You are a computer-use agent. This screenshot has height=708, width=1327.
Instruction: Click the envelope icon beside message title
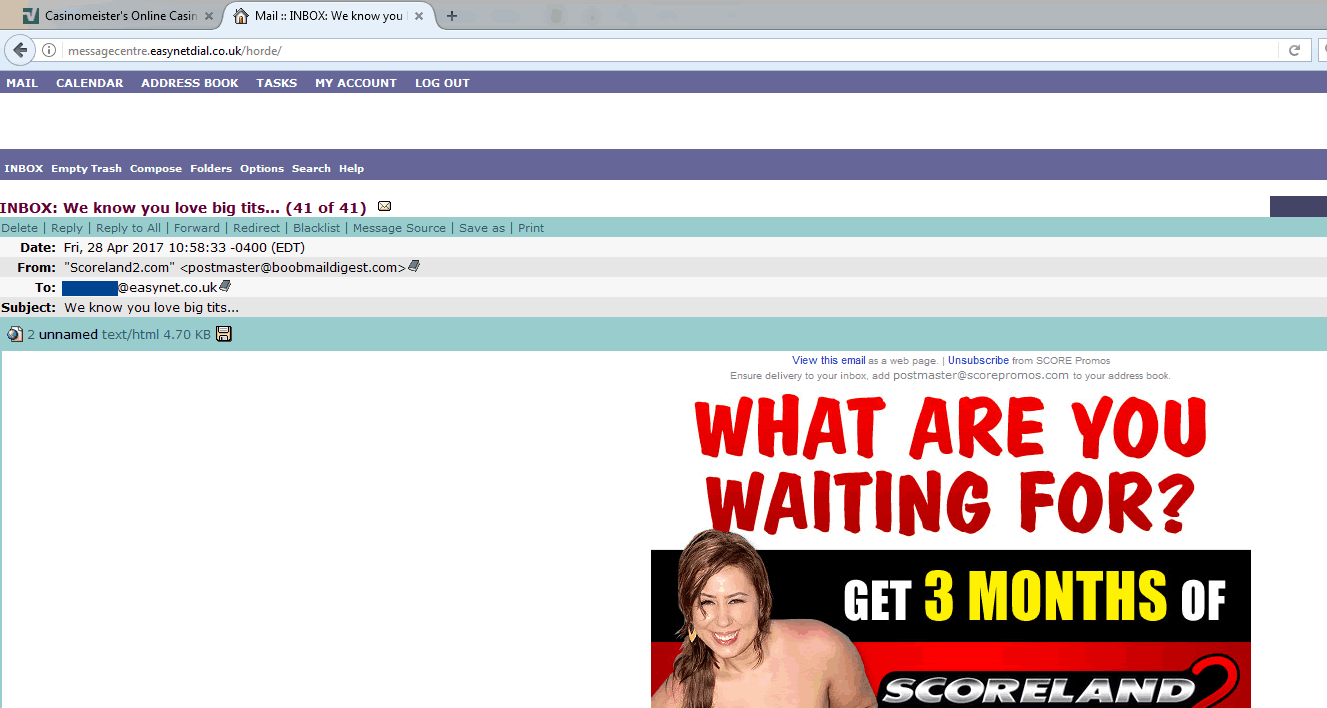coord(385,207)
